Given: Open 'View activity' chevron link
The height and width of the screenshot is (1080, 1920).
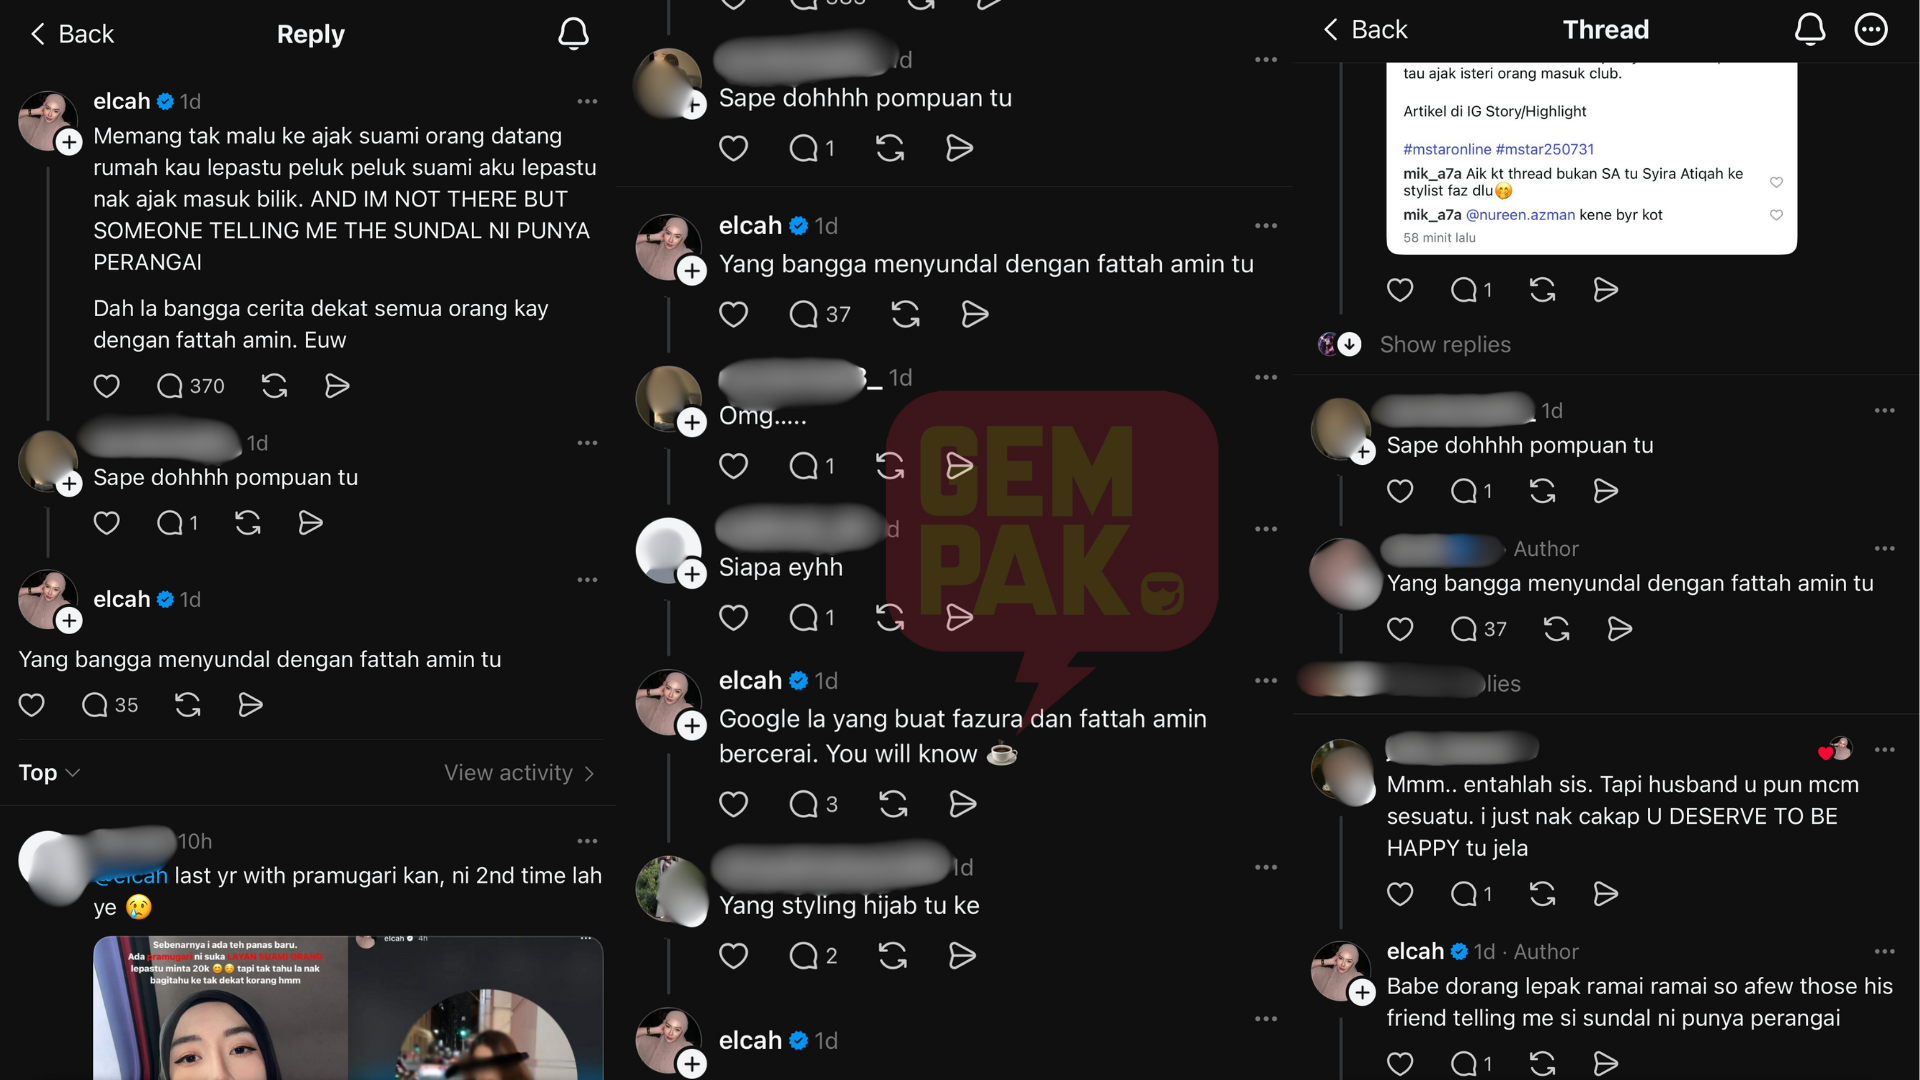Looking at the screenshot, I should [x=519, y=773].
